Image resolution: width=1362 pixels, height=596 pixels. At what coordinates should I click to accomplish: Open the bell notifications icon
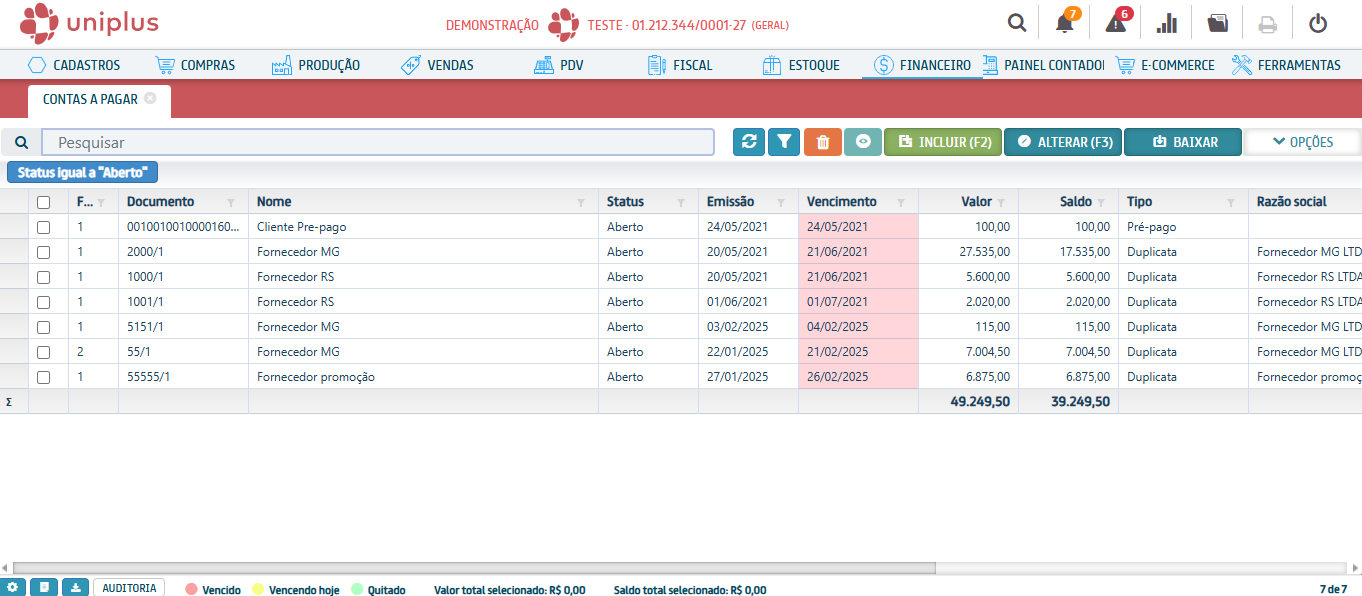(x=1065, y=23)
